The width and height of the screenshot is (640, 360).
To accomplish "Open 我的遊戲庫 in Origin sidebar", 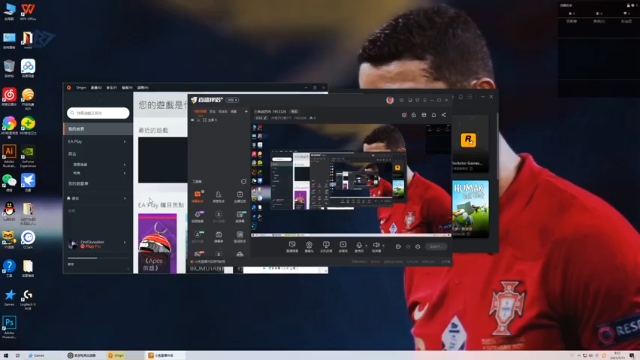I will [78, 184].
